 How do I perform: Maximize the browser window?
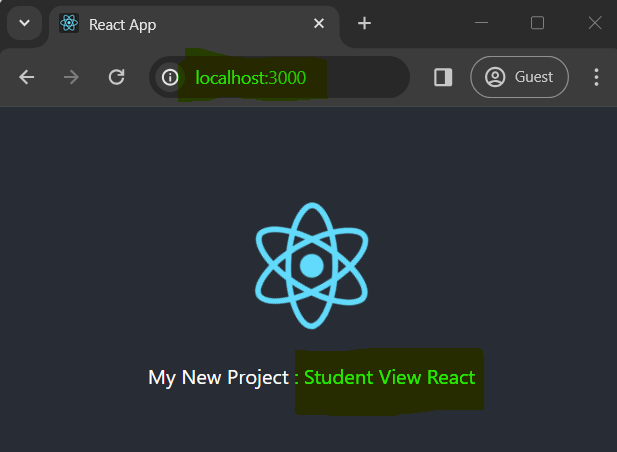[x=538, y=23]
